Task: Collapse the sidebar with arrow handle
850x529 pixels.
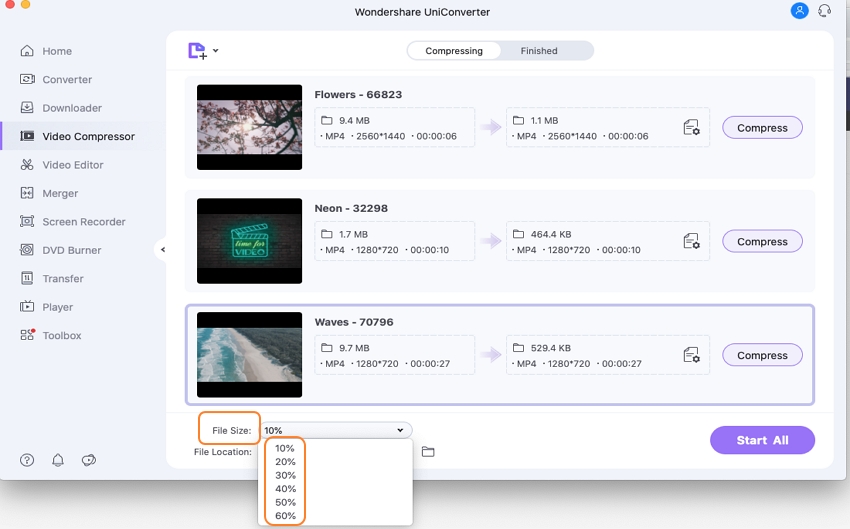Action: click(x=163, y=250)
